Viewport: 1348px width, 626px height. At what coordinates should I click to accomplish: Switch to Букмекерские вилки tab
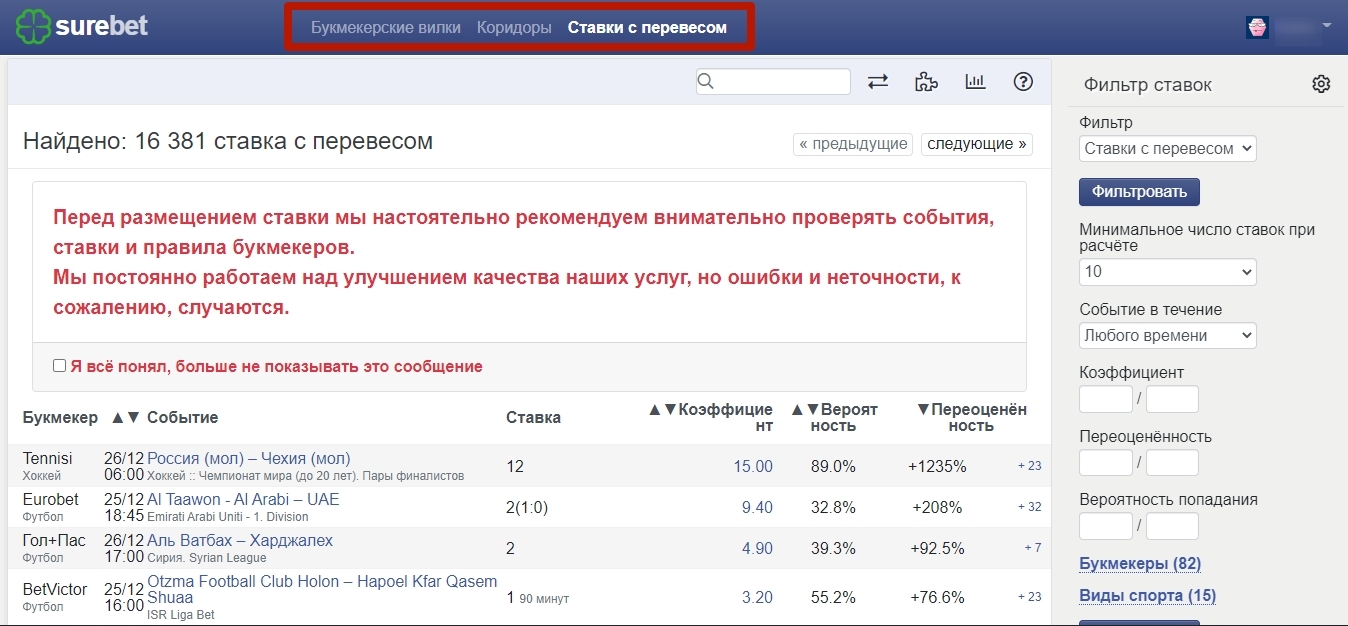click(x=386, y=28)
